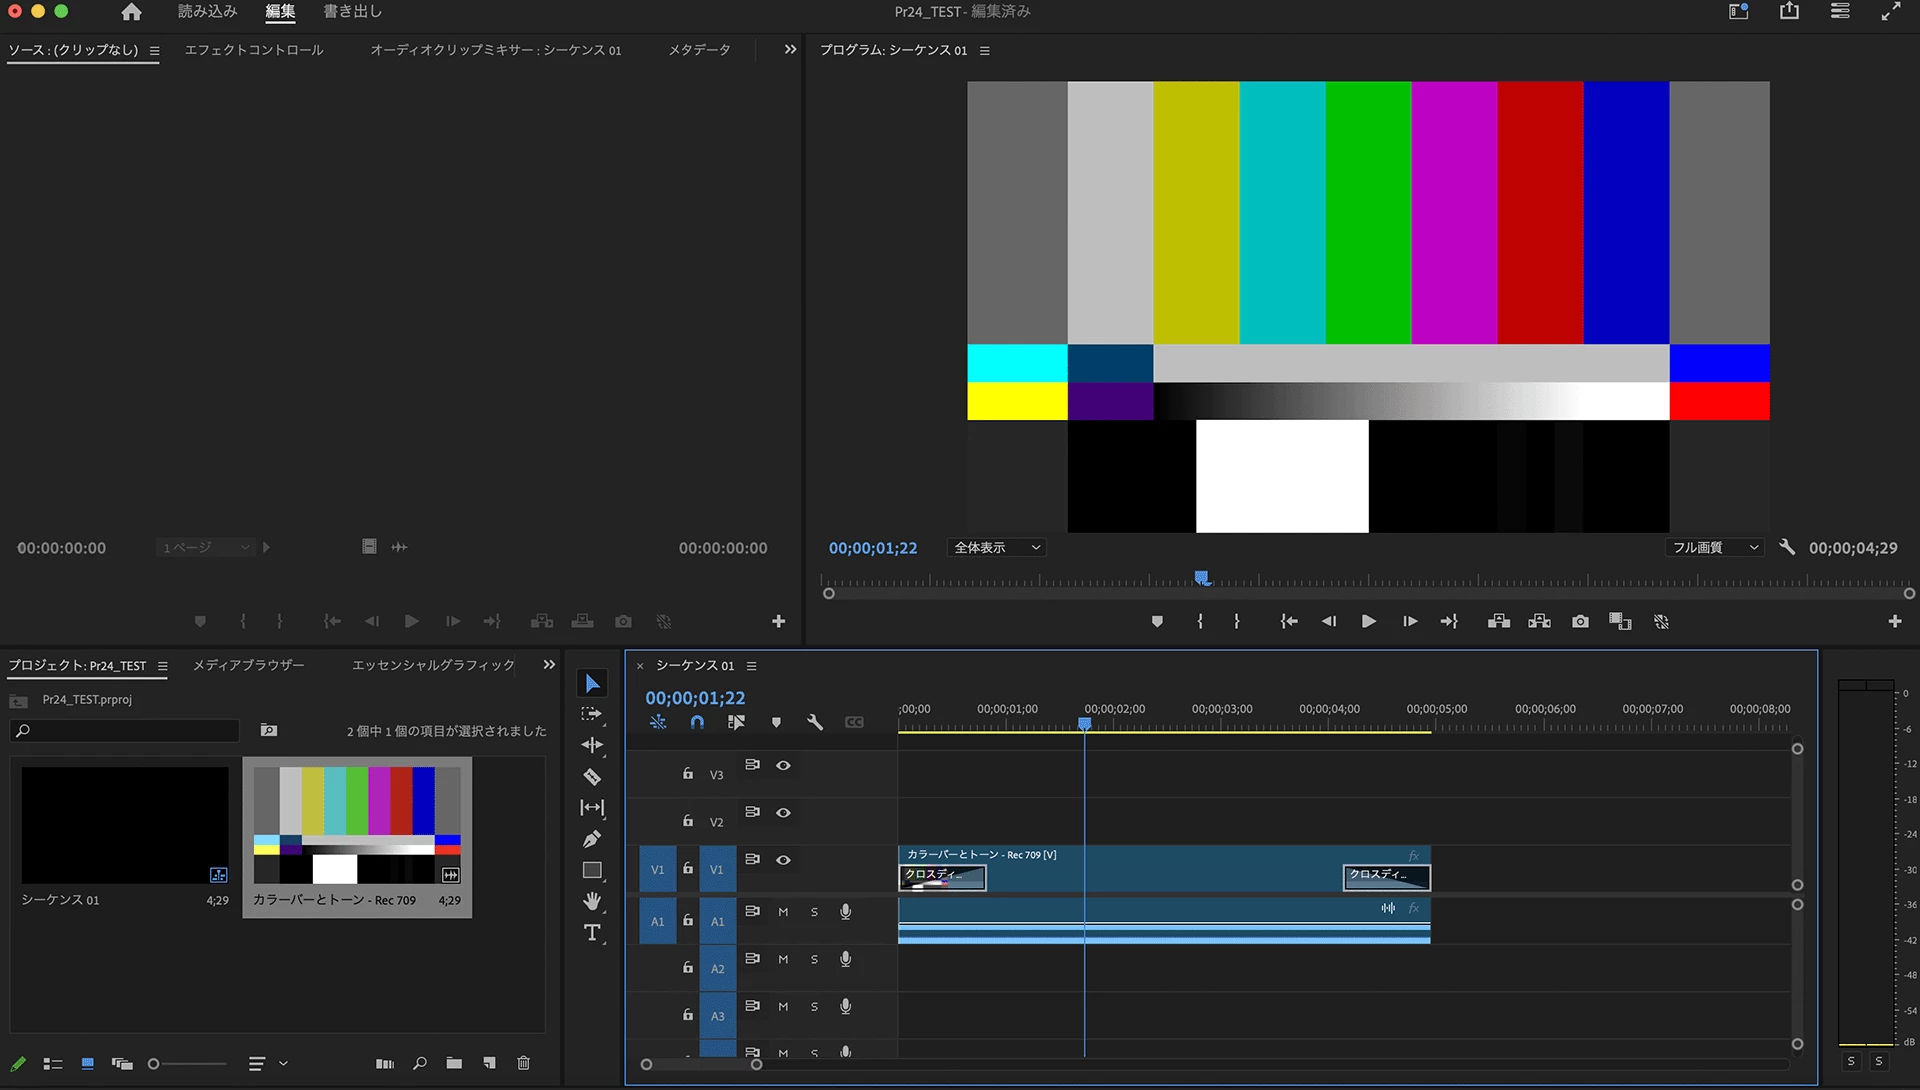Viewport: 1920px width, 1090px height.
Task: Adjust thumbnail size slider in Project panel
Action: pyautogui.click(x=154, y=1064)
